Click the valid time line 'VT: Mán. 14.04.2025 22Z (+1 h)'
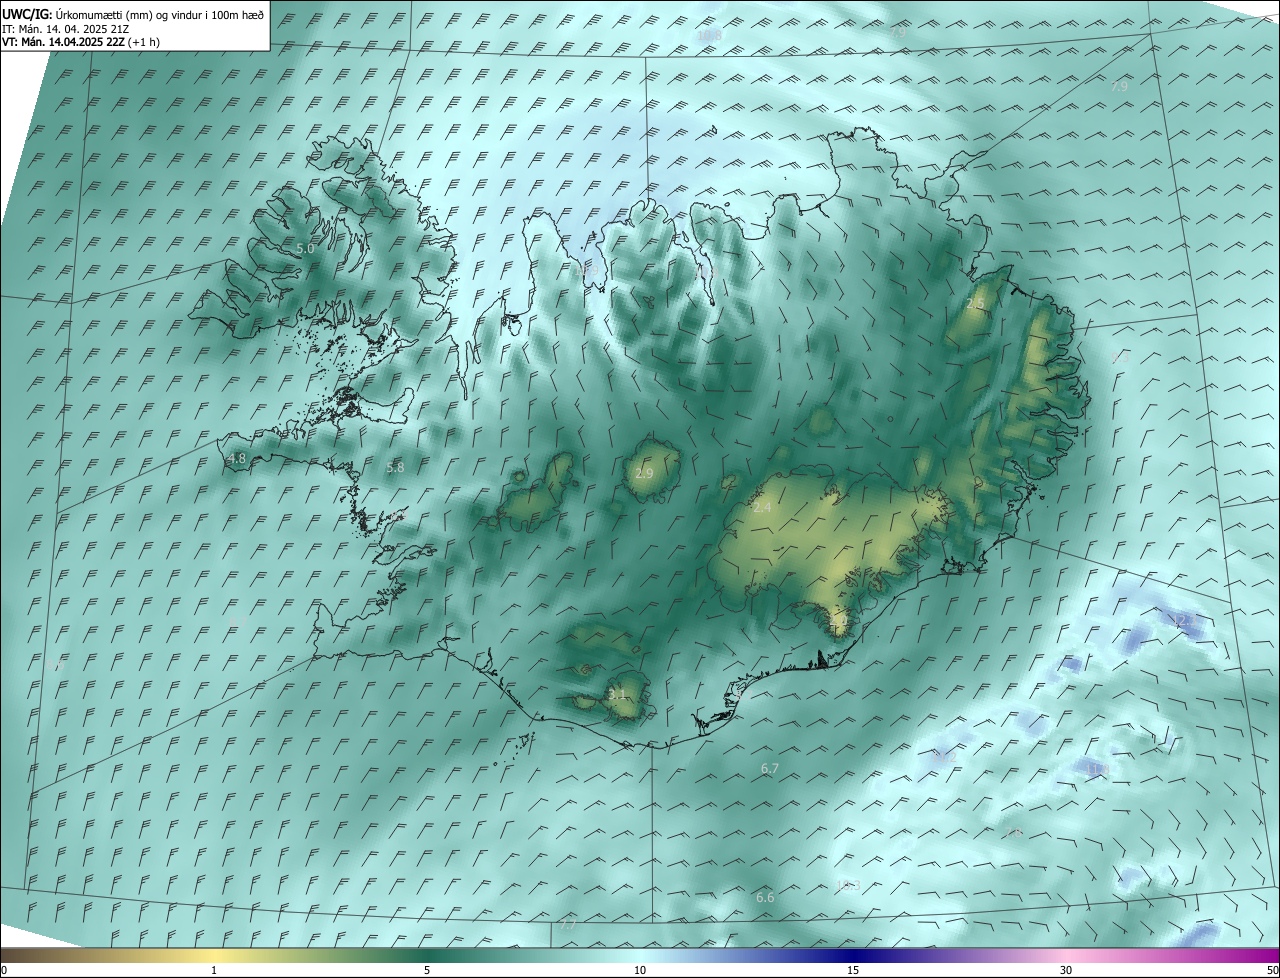This screenshot has height=978, width=1280. coord(81,42)
